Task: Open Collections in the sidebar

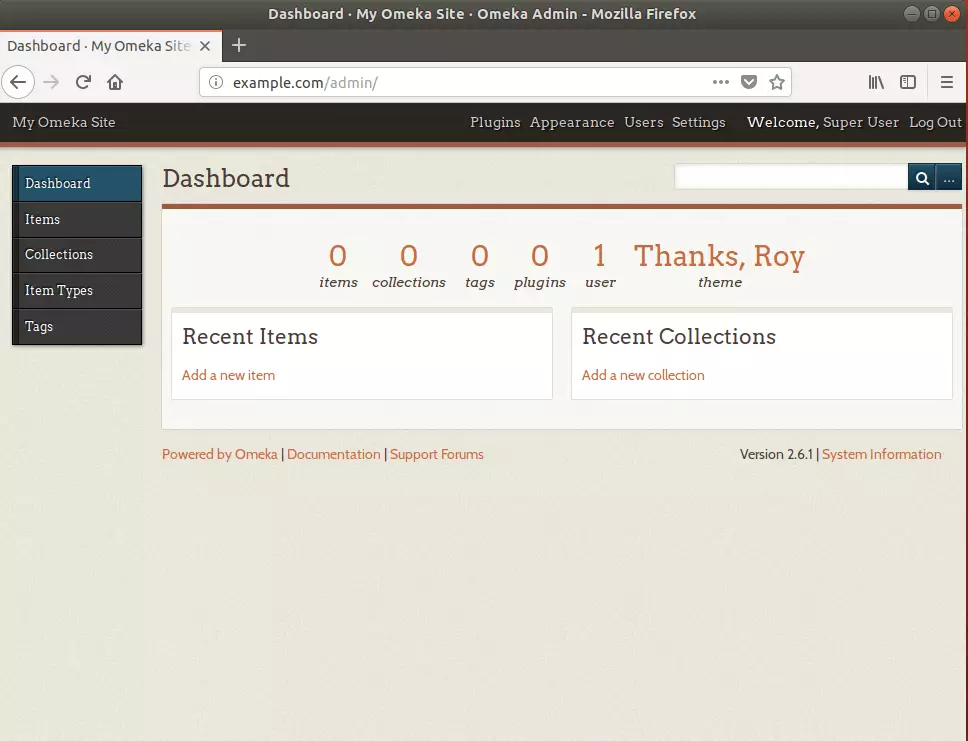Action: [77, 254]
